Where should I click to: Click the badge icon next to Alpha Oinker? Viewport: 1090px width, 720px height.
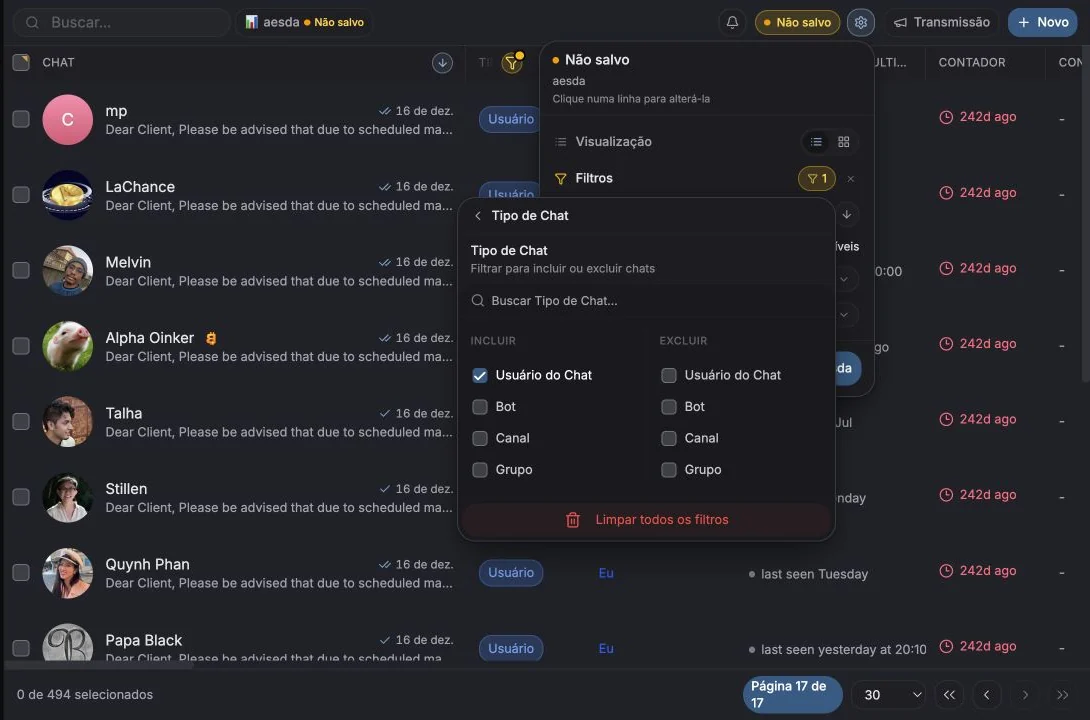pyautogui.click(x=211, y=338)
